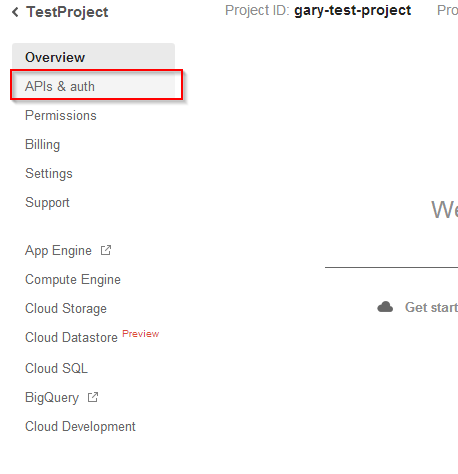Click the Get started text
The width and height of the screenshot is (458, 474).
431,307
